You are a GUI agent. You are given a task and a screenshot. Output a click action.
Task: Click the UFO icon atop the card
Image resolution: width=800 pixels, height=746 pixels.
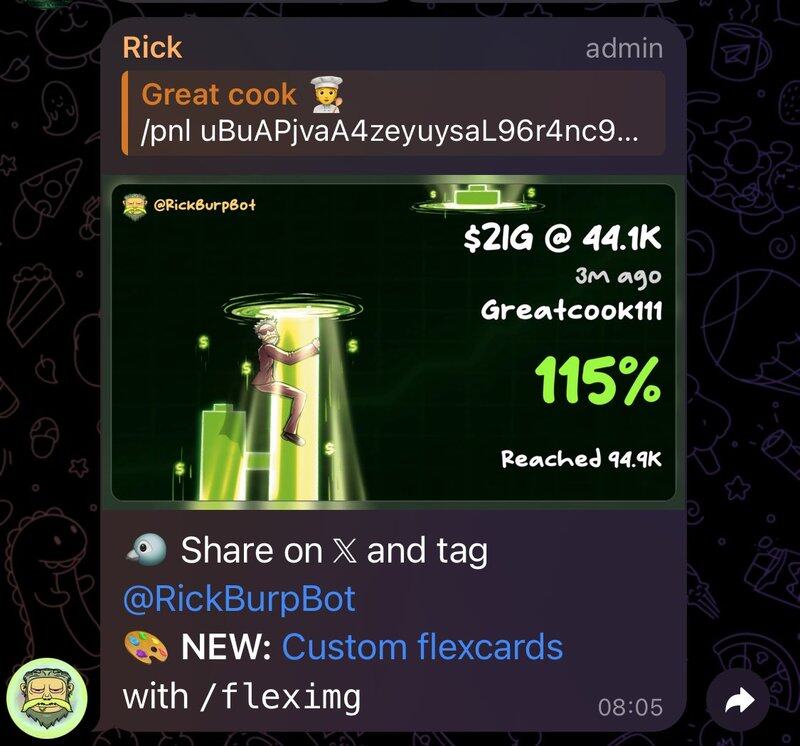478,199
